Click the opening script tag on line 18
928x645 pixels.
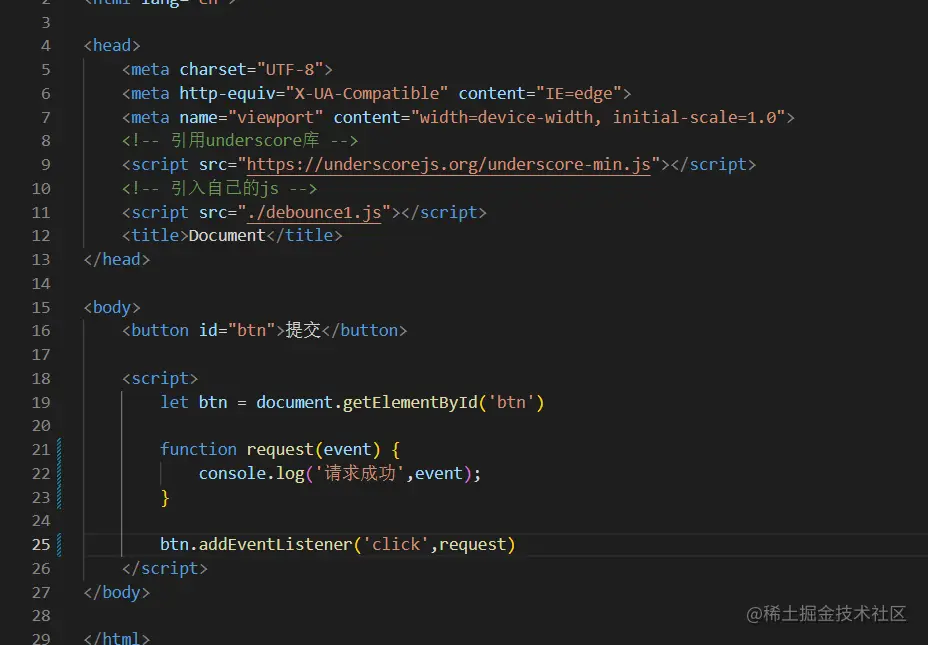(x=160, y=378)
